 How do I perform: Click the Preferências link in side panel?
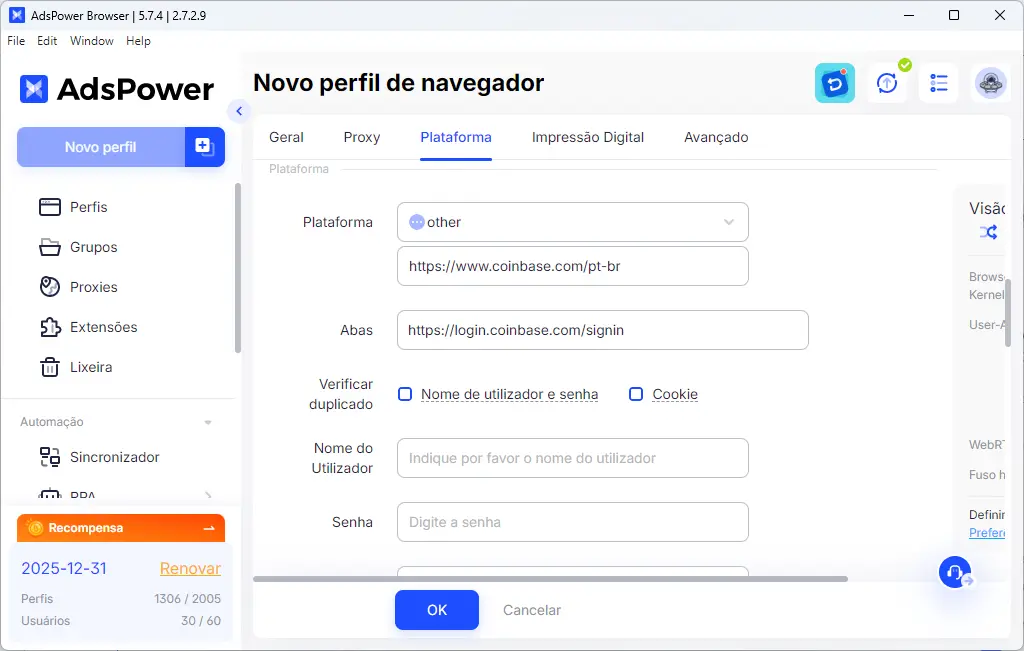987,533
